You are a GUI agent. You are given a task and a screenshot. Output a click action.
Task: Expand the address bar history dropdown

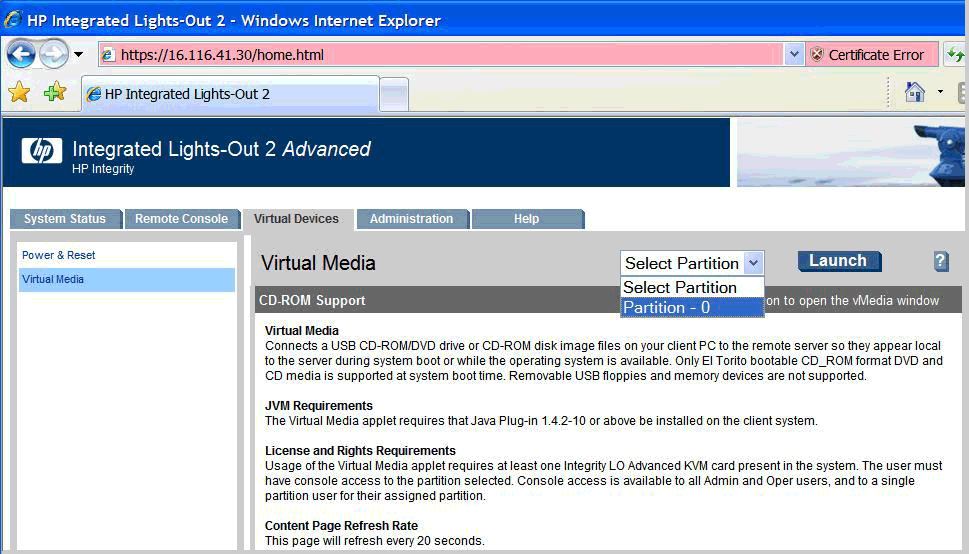click(x=794, y=54)
